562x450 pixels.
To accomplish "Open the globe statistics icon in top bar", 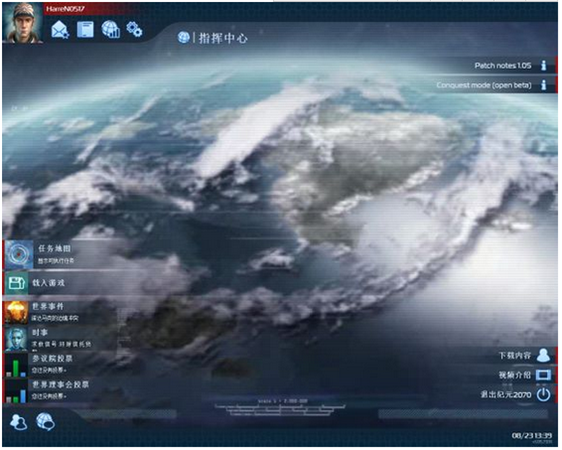I will [111, 29].
